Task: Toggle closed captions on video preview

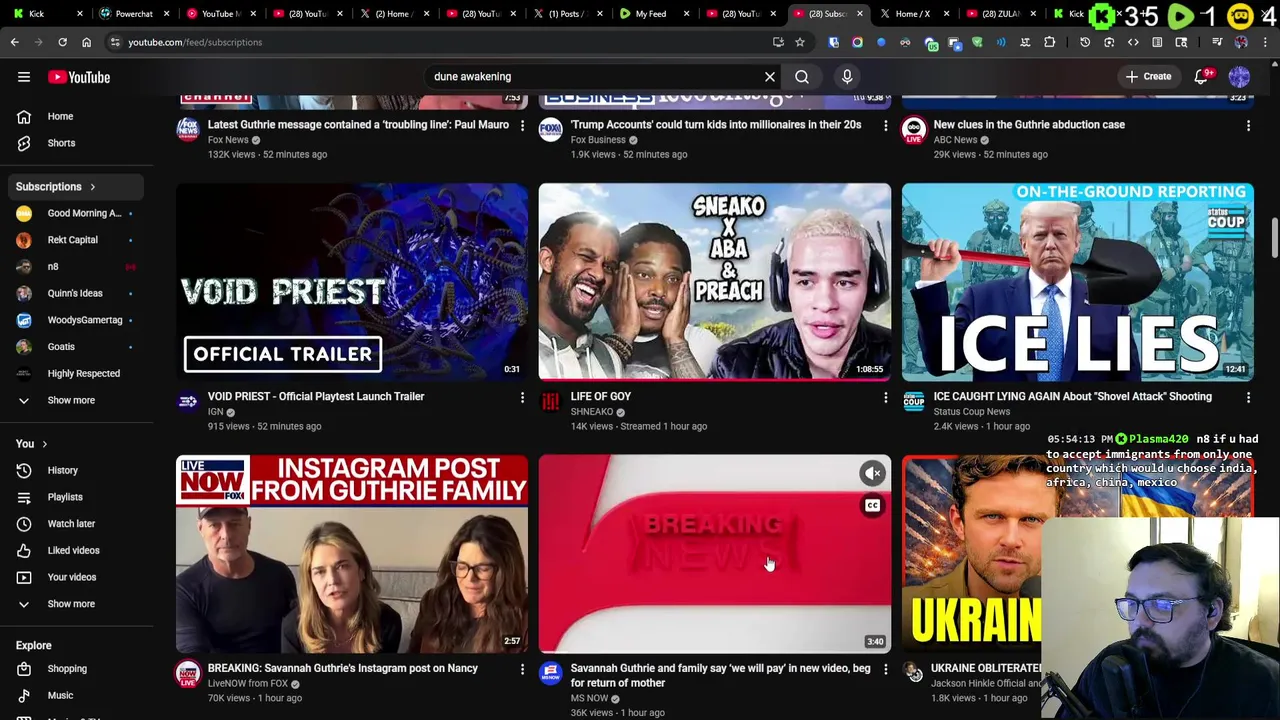Action: pos(873,506)
